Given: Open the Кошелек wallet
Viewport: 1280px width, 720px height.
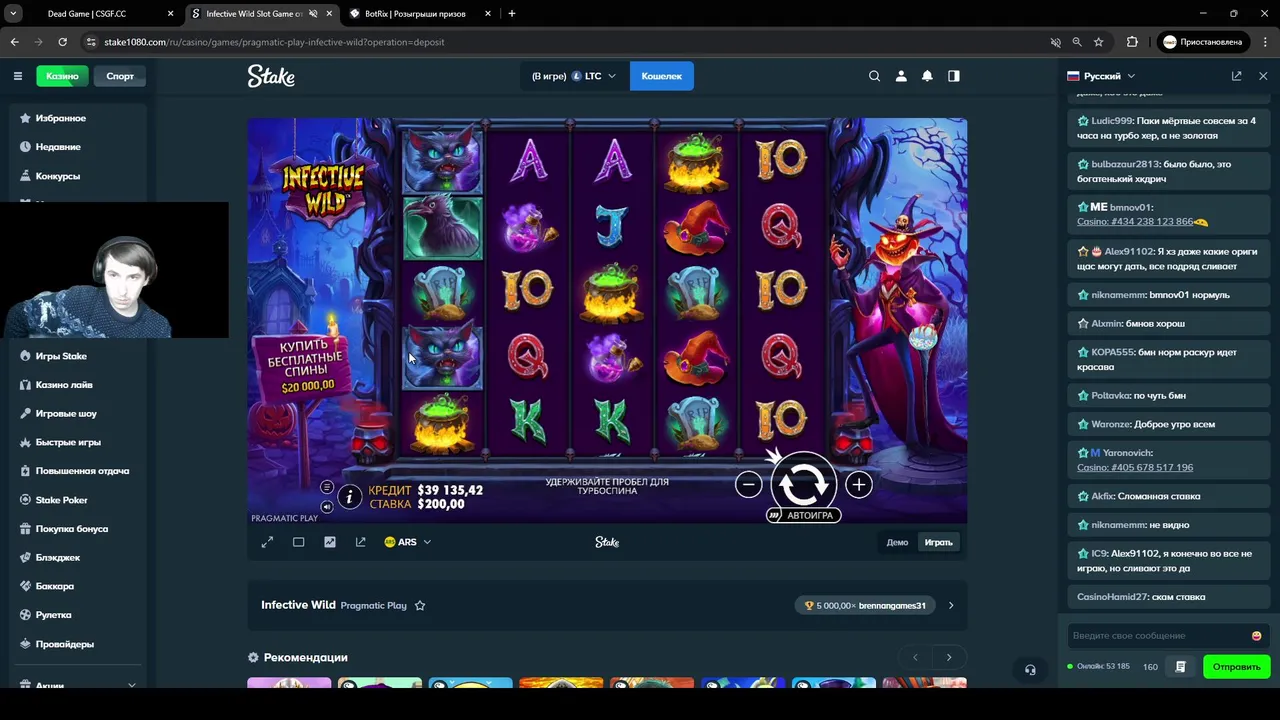Looking at the screenshot, I should point(661,76).
